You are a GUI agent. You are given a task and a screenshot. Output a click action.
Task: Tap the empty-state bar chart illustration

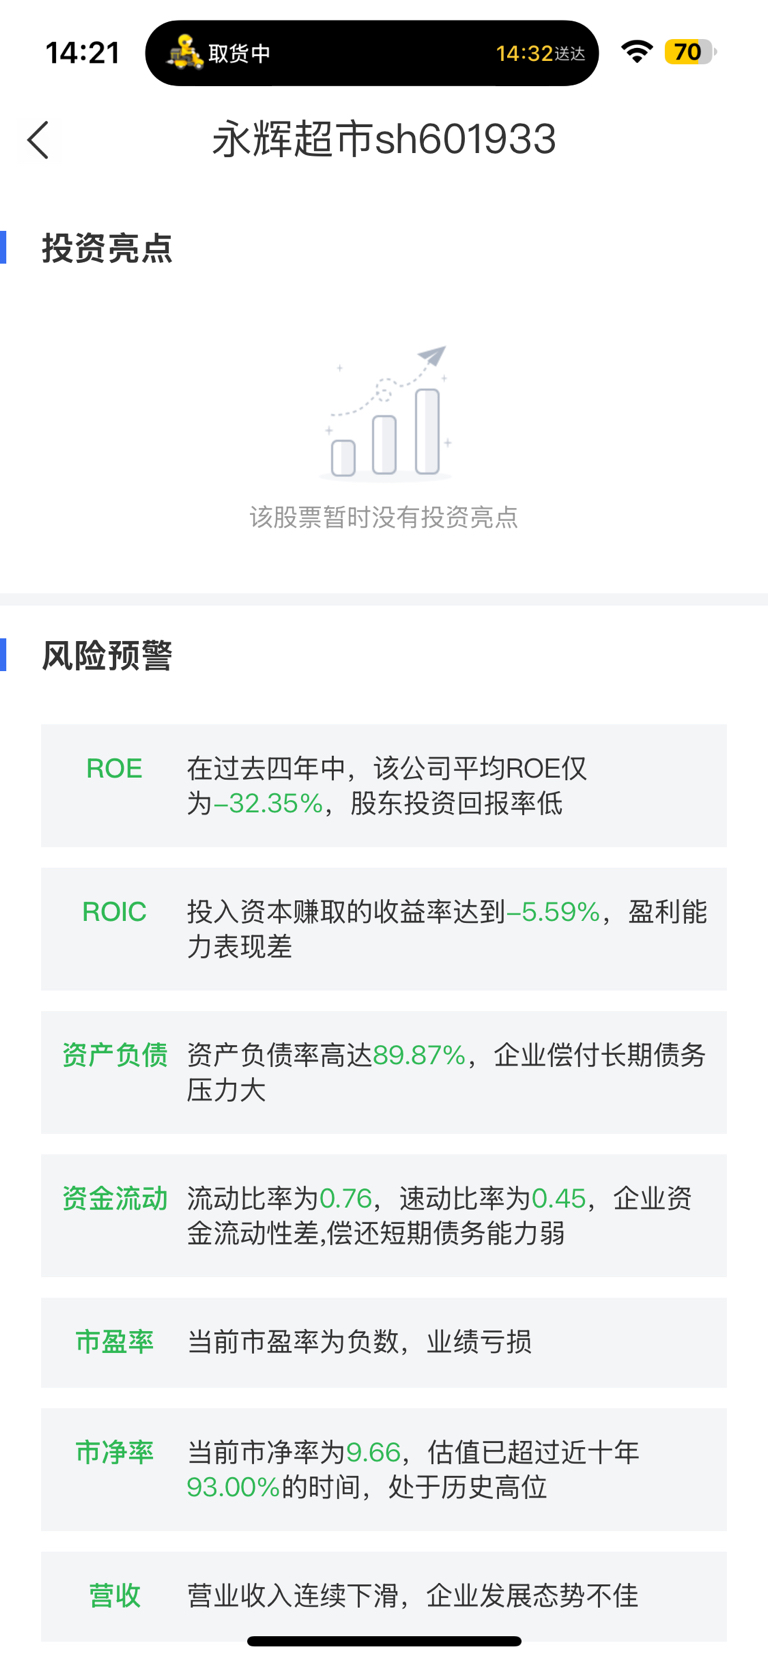point(387,414)
